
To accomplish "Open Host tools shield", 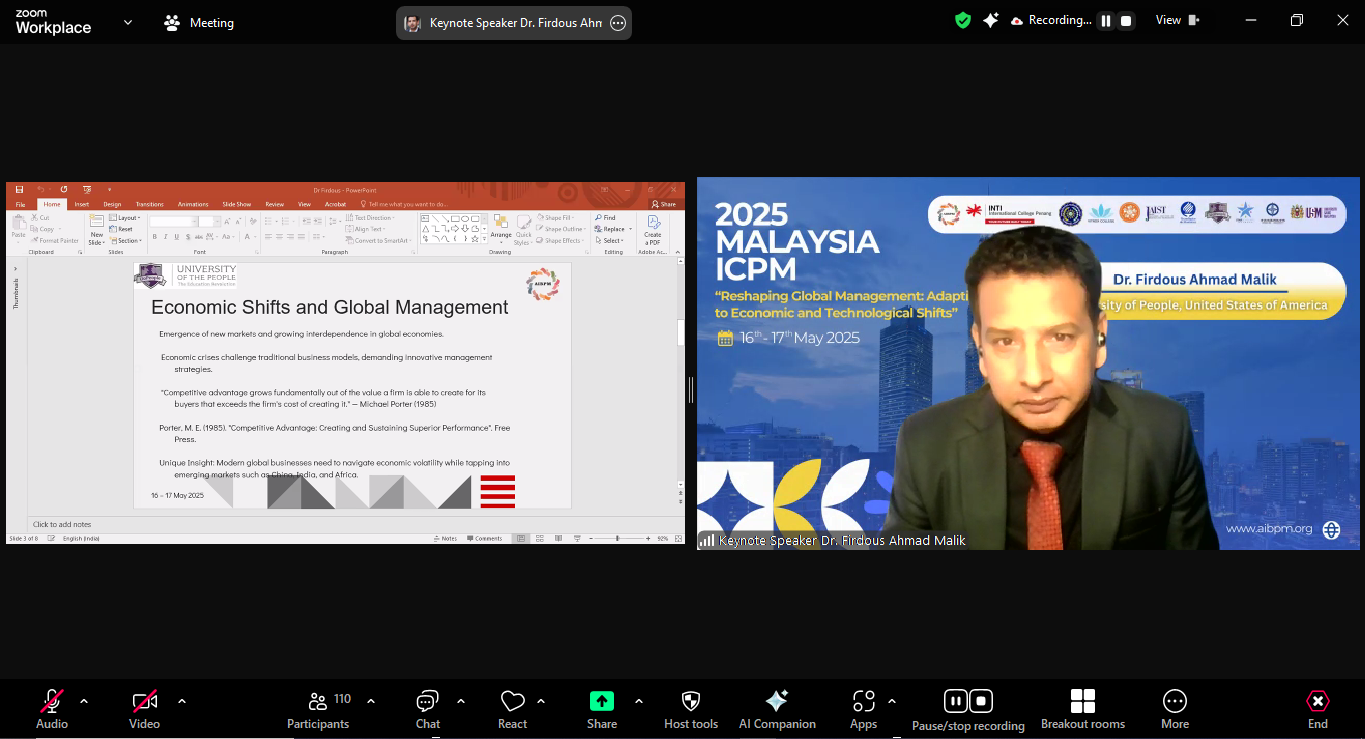I will [x=691, y=709].
